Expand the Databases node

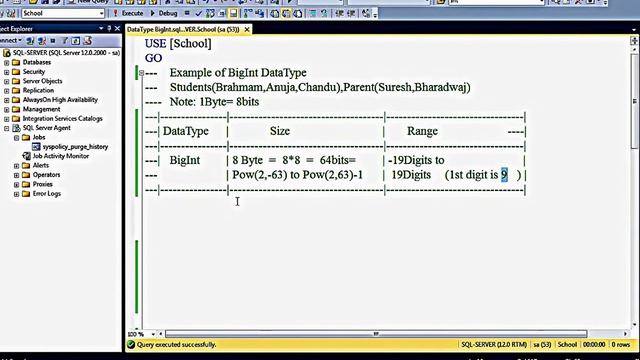(x=7, y=62)
